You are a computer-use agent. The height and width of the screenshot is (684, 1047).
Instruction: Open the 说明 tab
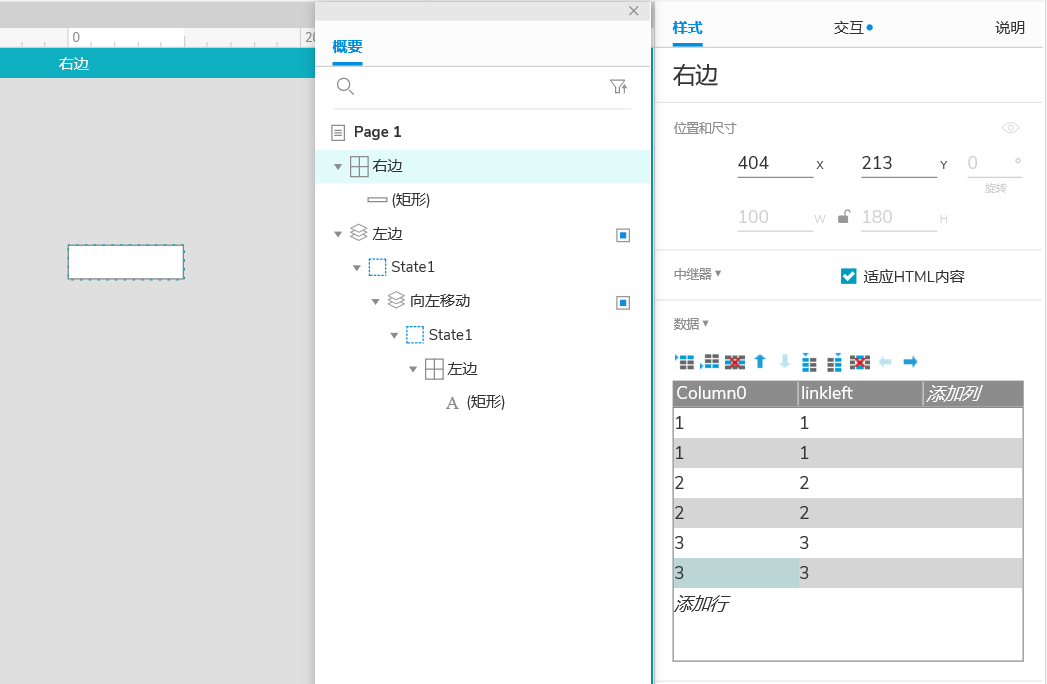coord(1010,28)
